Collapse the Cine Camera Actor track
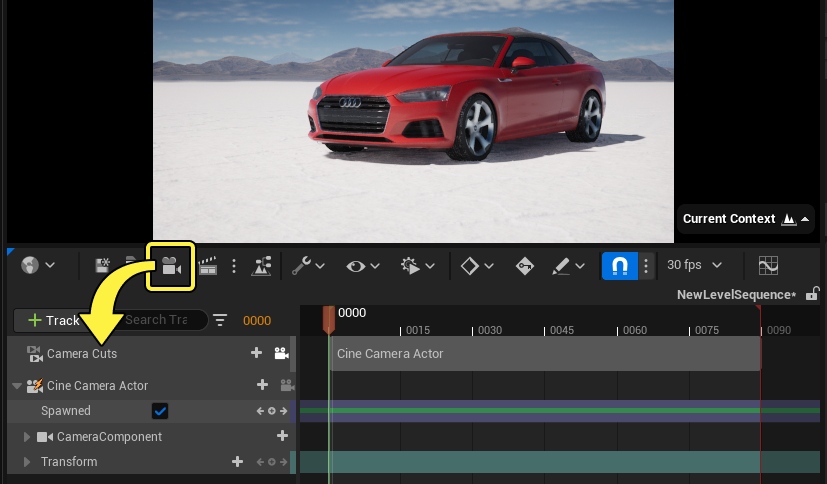Screen dimensions: 827x484 pos(17,386)
